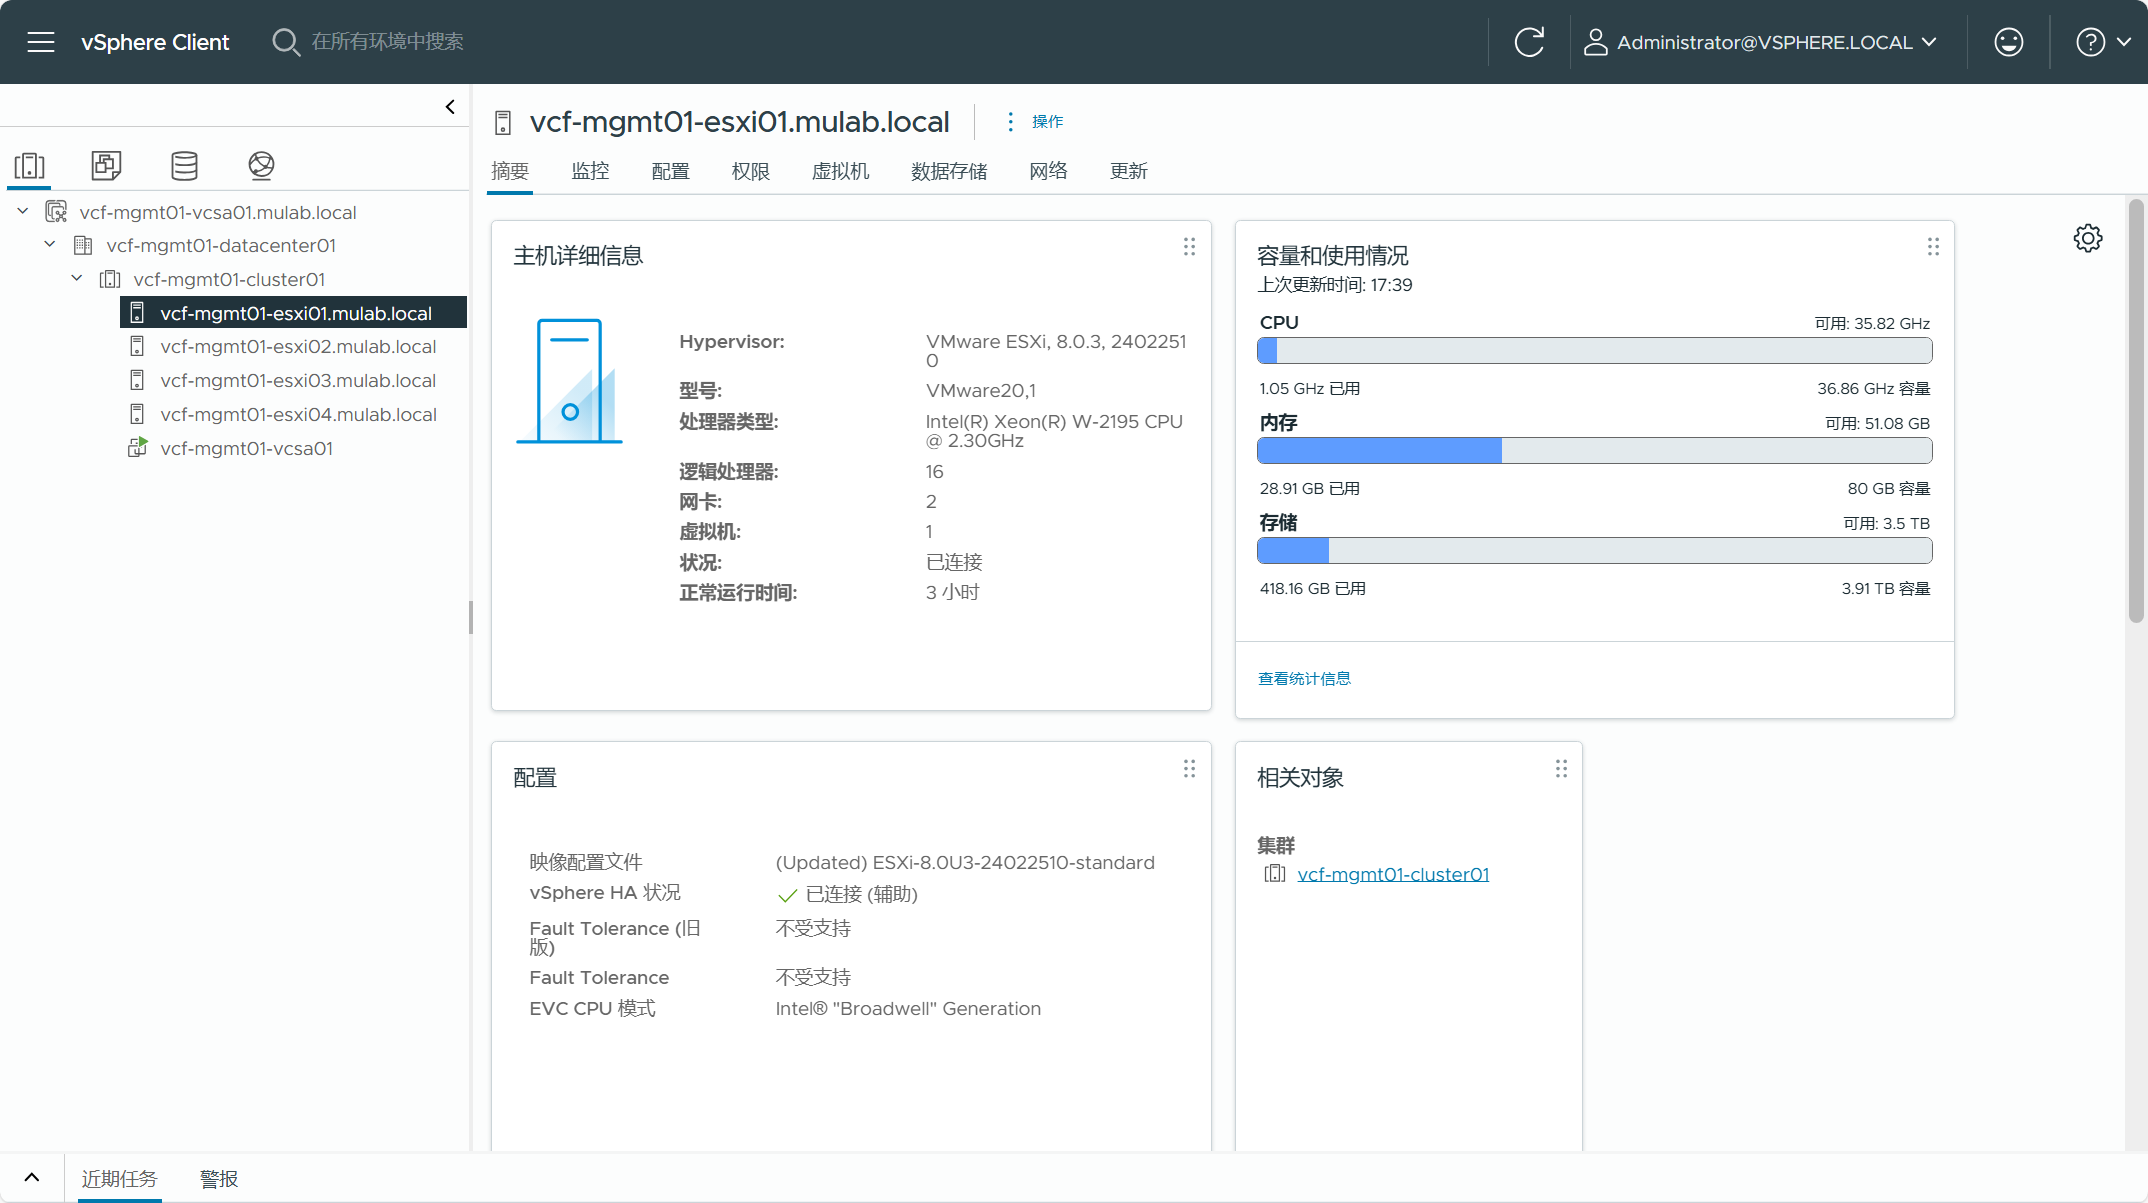Viewport: 2148px width, 1203px height.
Task: Click the 在所有环境中搜索 search field
Action: point(388,42)
